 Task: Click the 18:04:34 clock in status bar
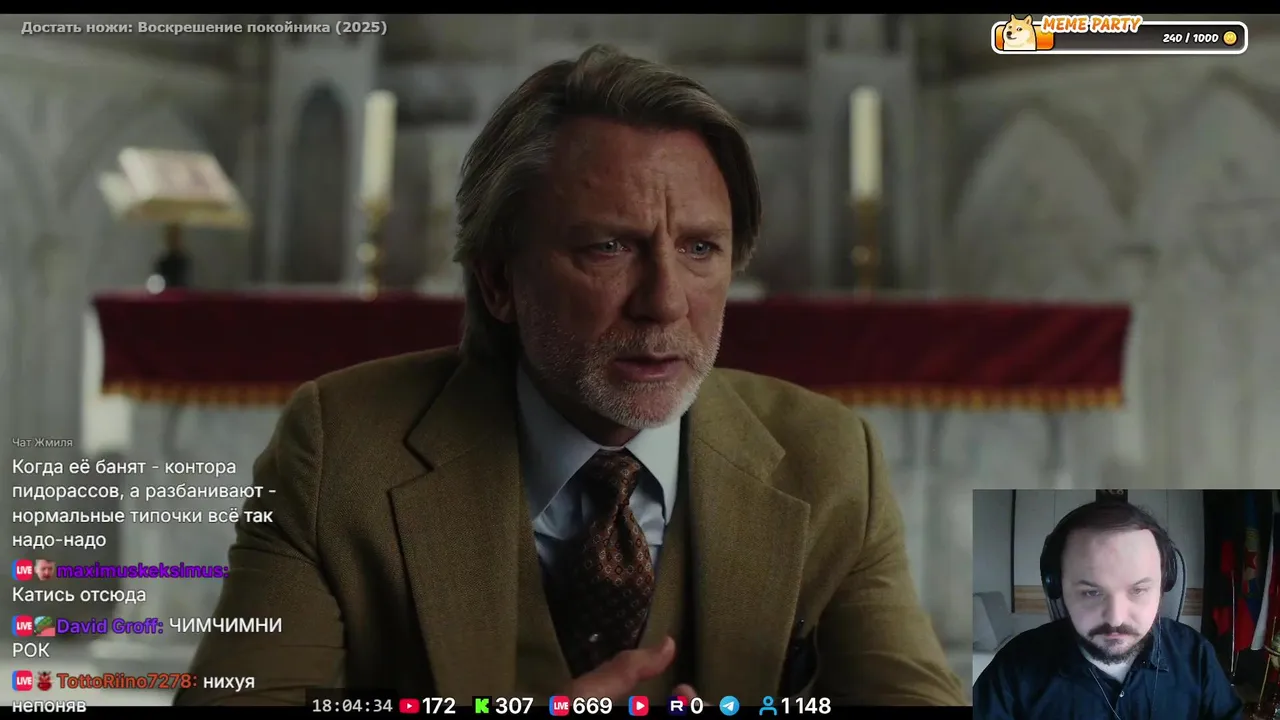click(x=352, y=706)
